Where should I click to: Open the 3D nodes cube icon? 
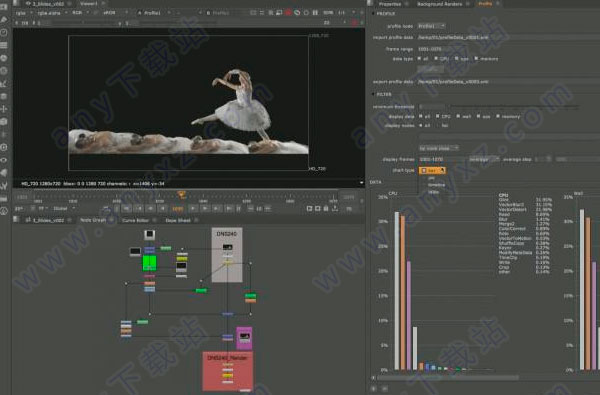pyautogui.click(x=4, y=122)
